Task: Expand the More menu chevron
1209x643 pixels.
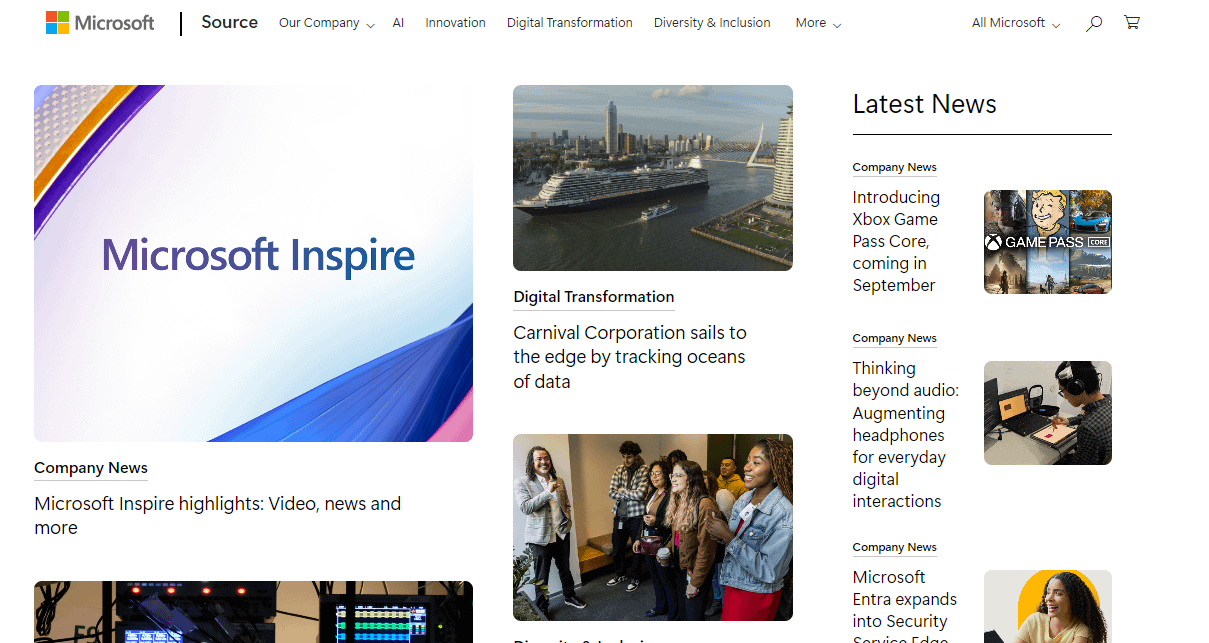Action: (x=836, y=24)
